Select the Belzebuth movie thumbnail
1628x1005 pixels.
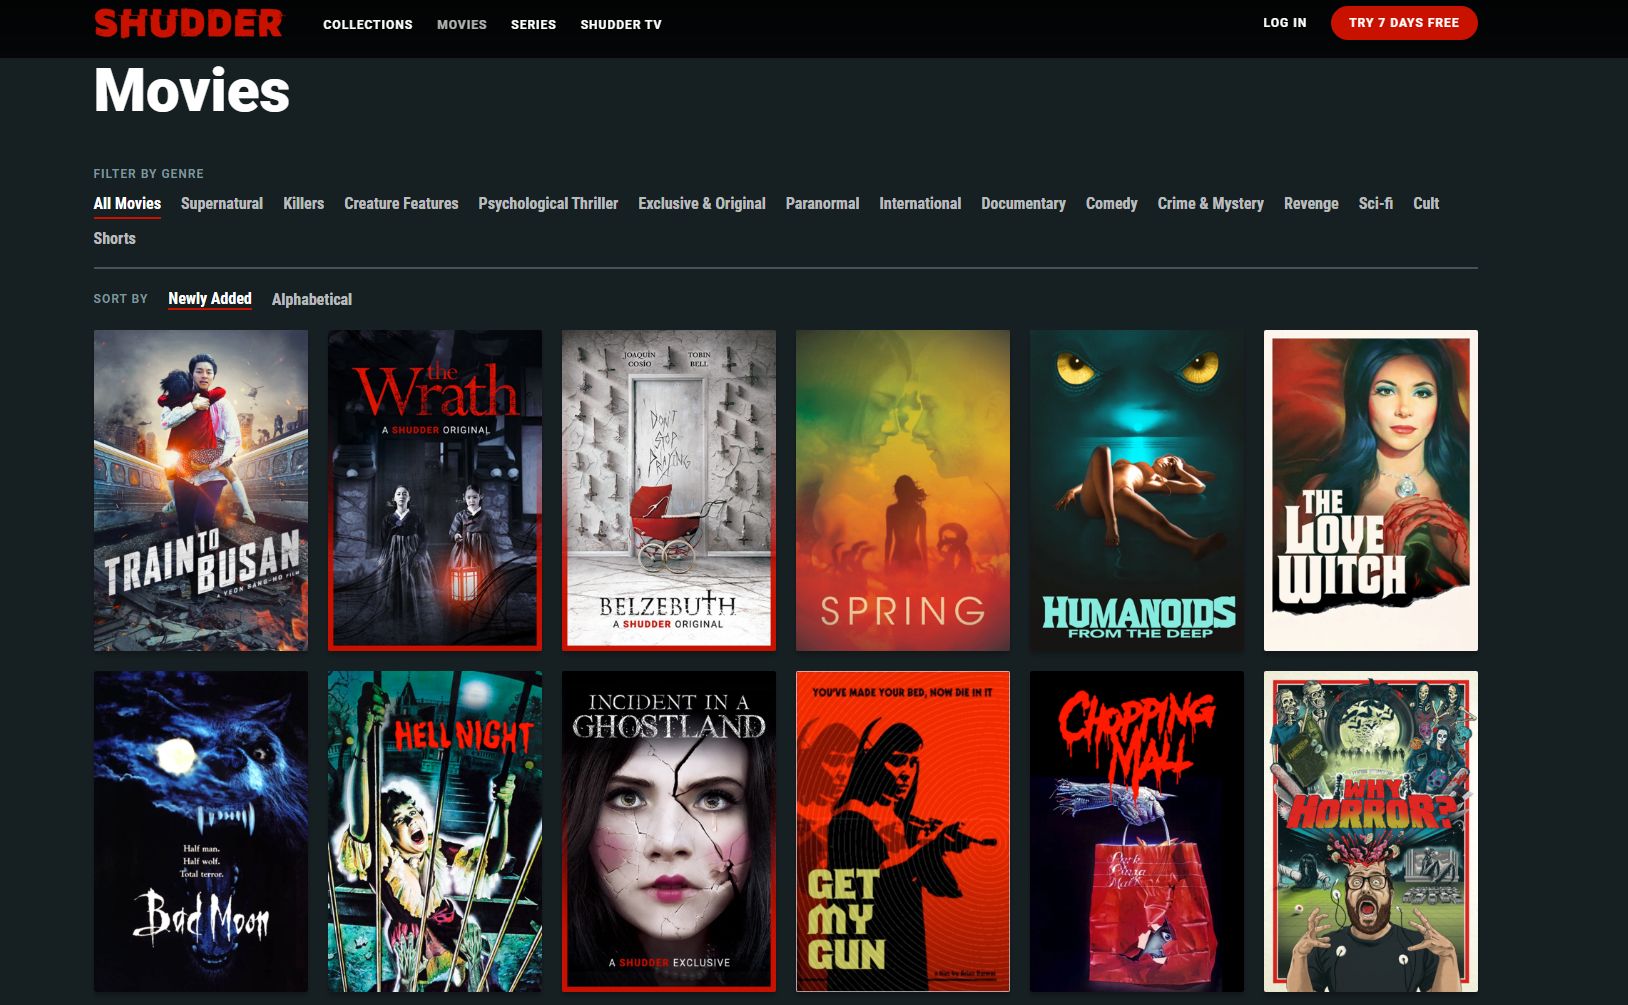pyautogui.click(x=669, y=490)
